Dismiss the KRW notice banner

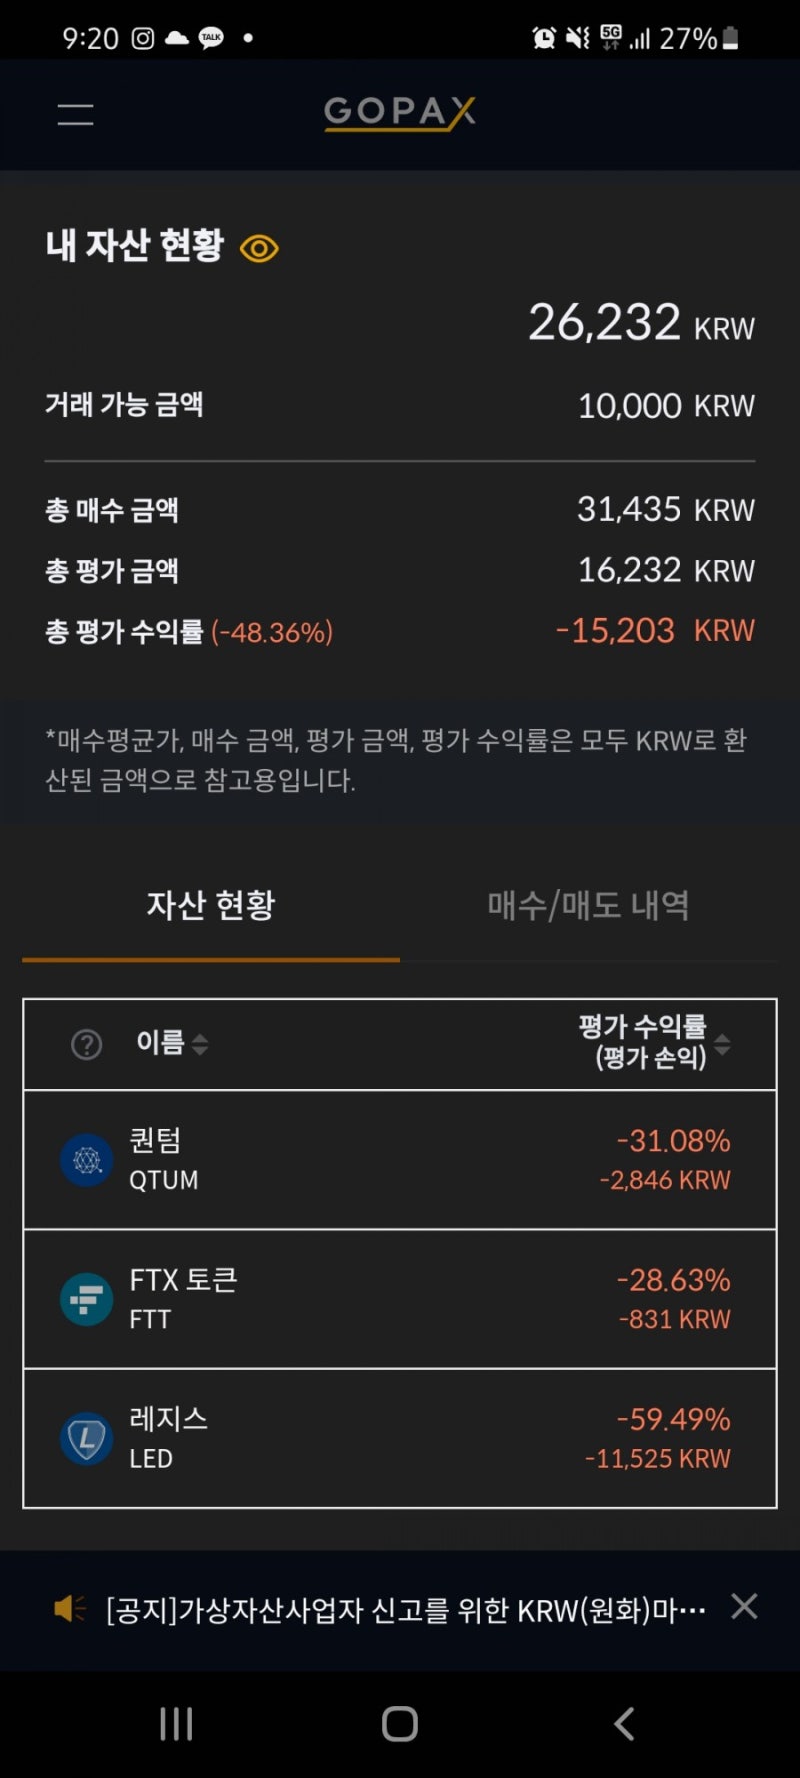point(744,1606)
